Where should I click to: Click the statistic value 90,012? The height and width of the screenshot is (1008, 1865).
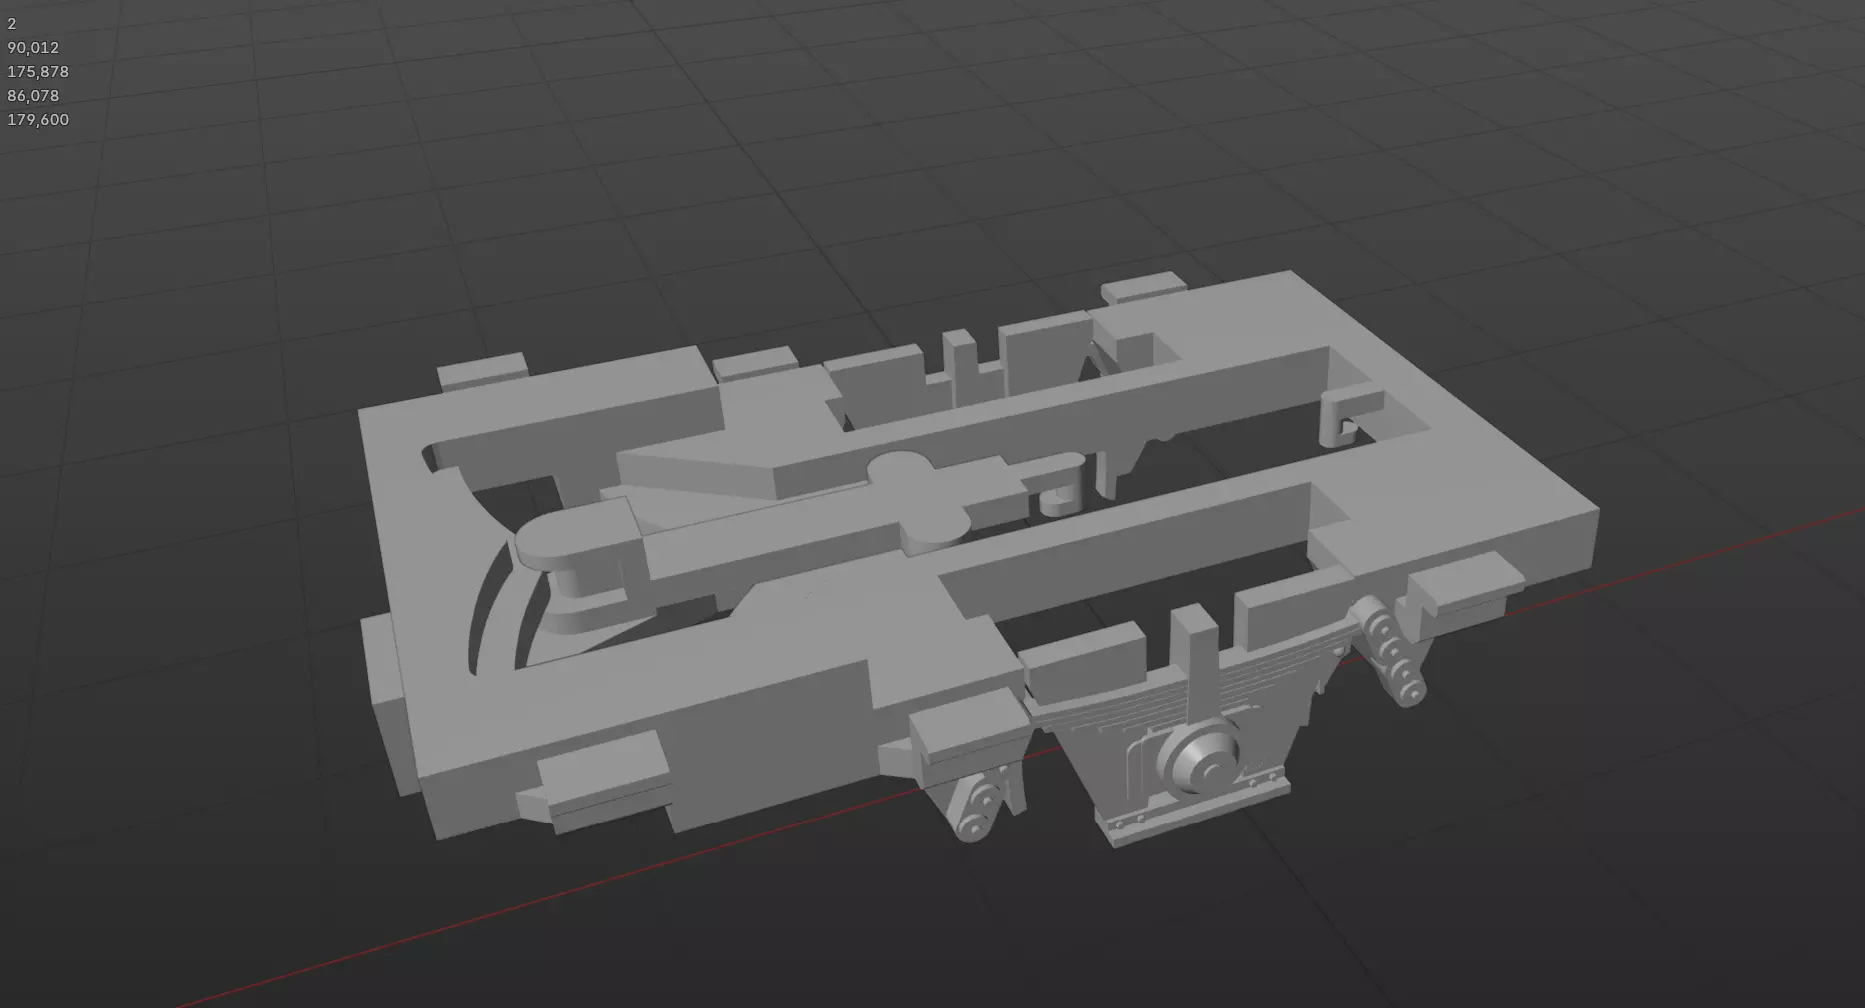coord(33,48)
